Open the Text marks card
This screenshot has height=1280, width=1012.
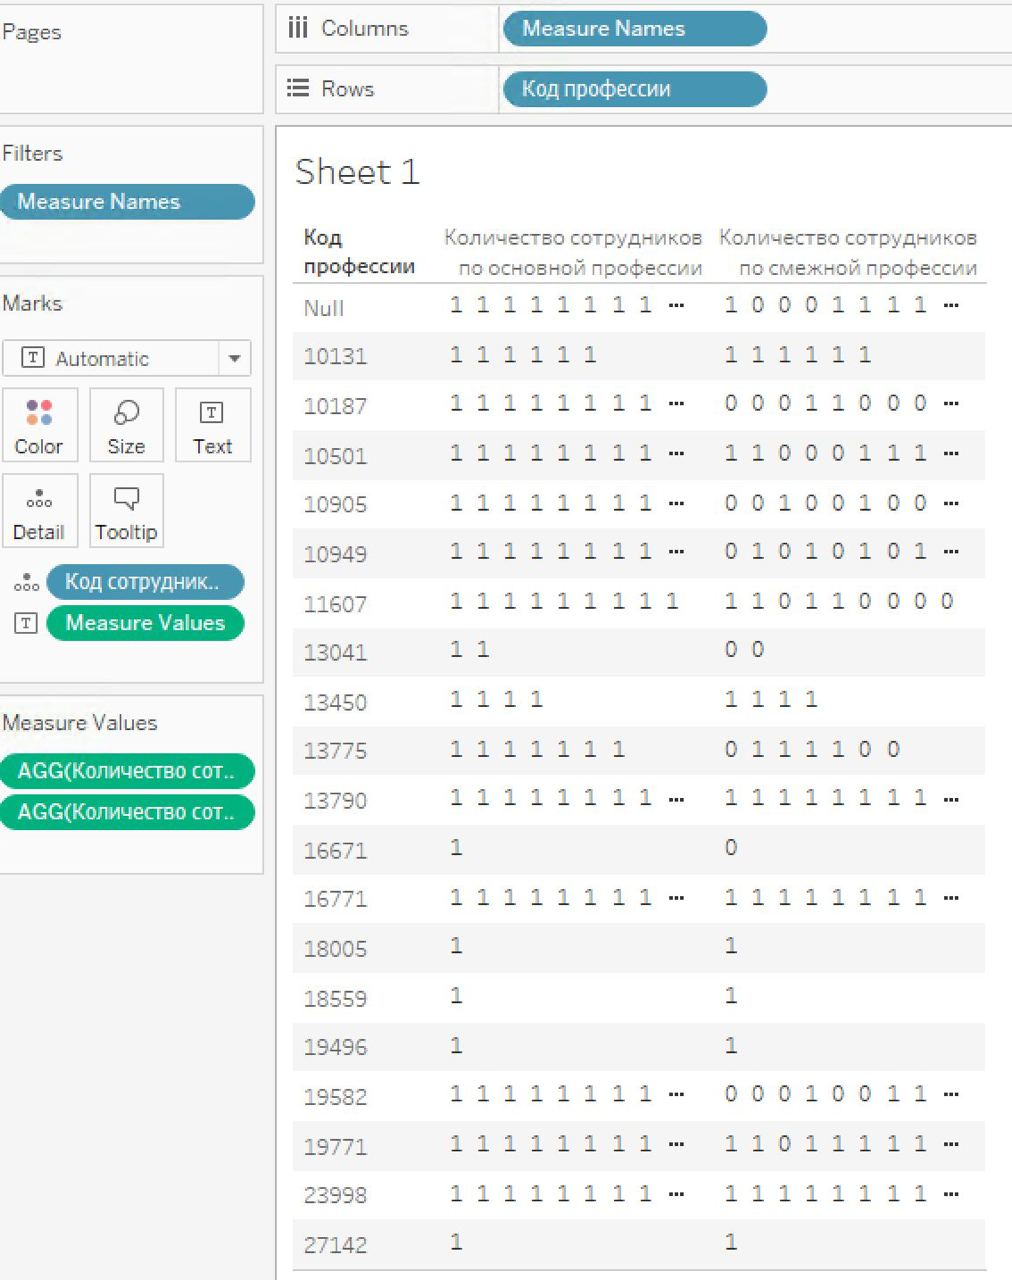[212, 425]
